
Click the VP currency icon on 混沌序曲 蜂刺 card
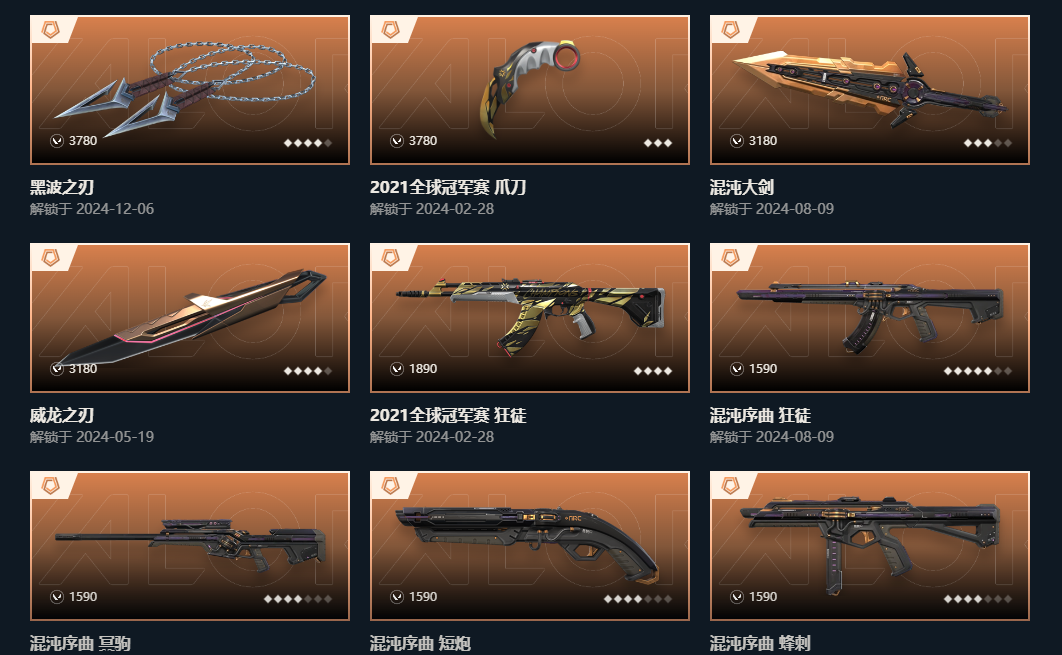737,597
